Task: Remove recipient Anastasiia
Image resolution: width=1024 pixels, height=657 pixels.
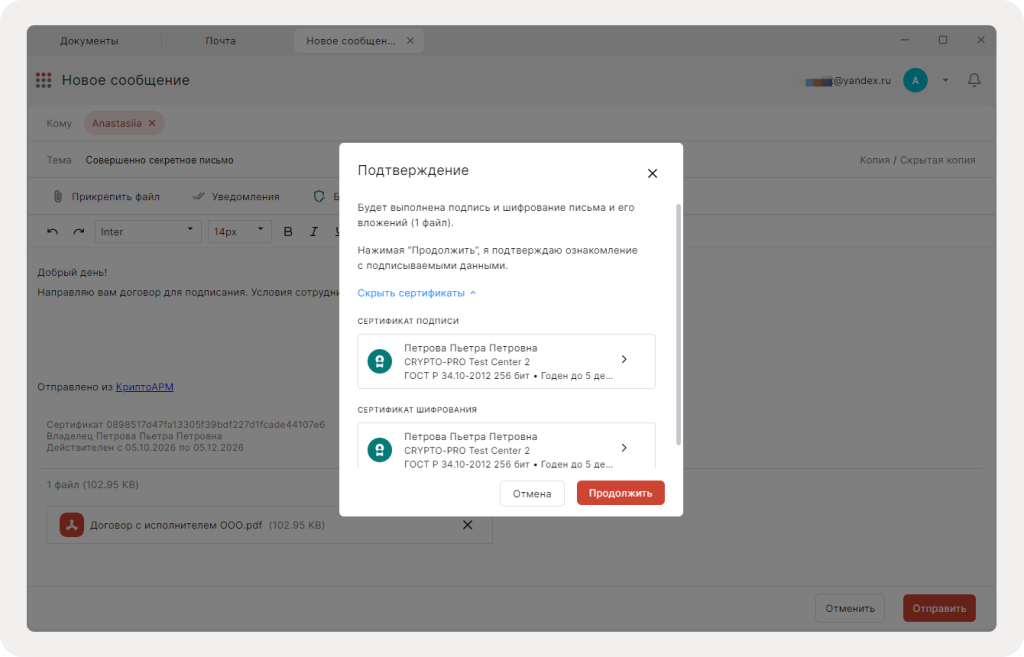Action: (152, 123)
